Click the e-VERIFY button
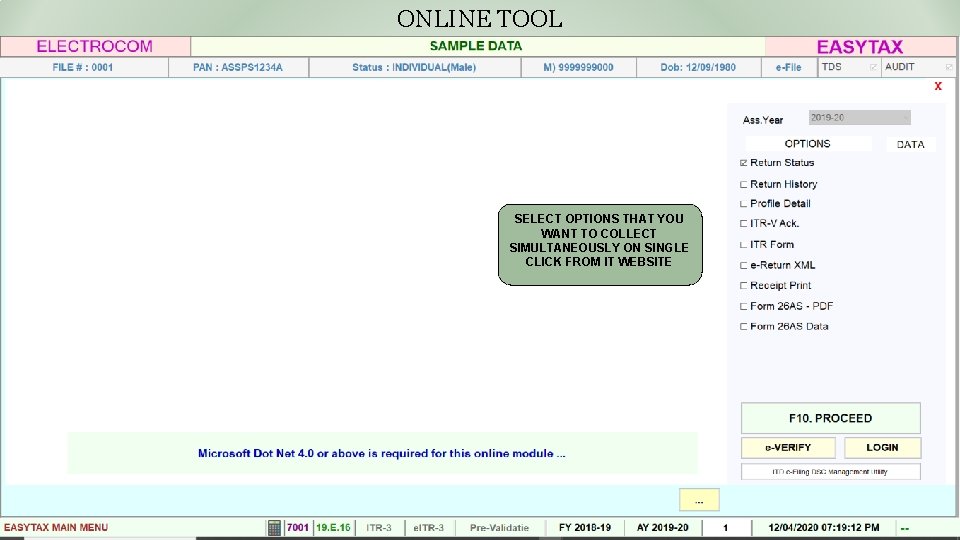The width and height of the screenshot is (960, 540). [788, 448]
